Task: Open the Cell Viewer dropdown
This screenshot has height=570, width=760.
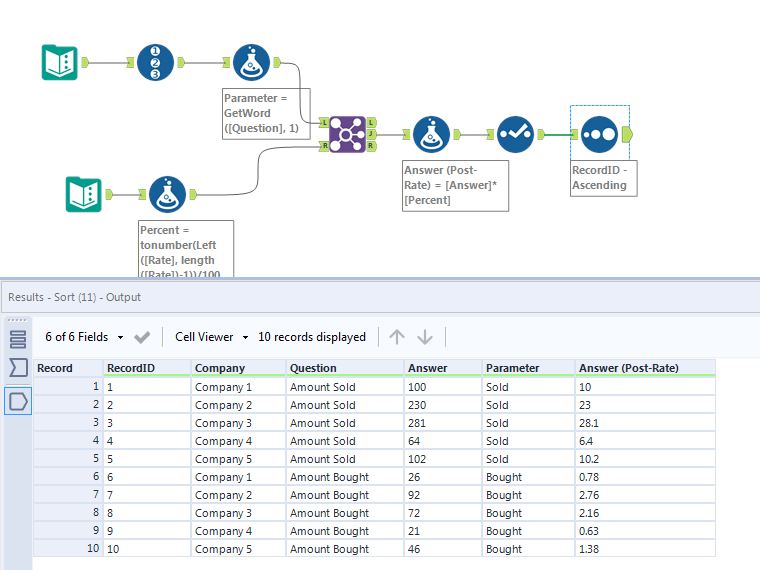Action: pos(212,337)
